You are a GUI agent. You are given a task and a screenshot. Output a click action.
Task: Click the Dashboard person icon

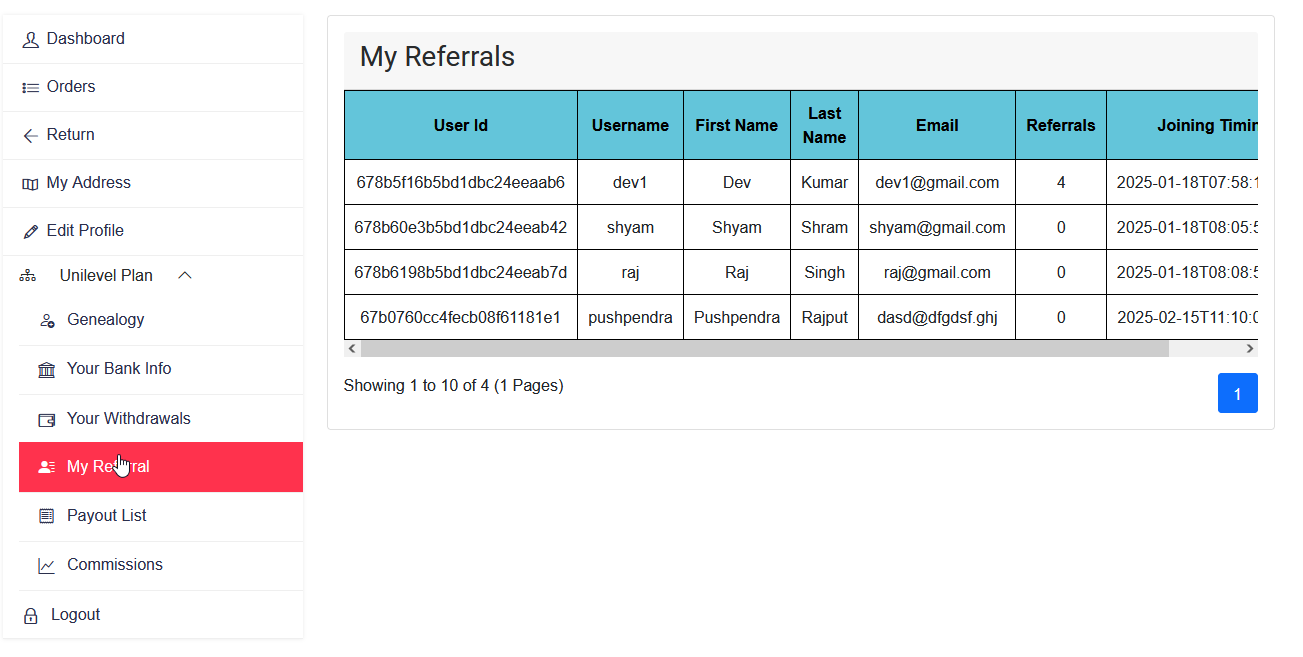[x=30, y=38]
